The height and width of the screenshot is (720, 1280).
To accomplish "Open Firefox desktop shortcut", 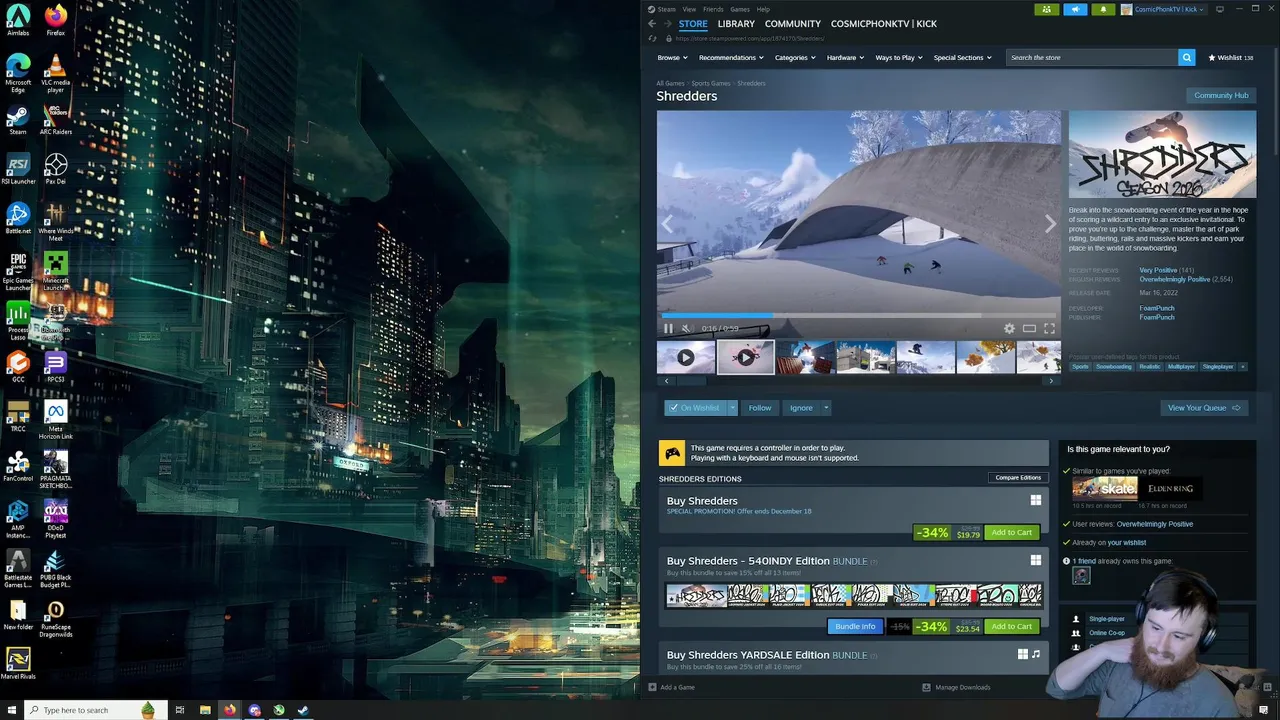I will (56, 20).
